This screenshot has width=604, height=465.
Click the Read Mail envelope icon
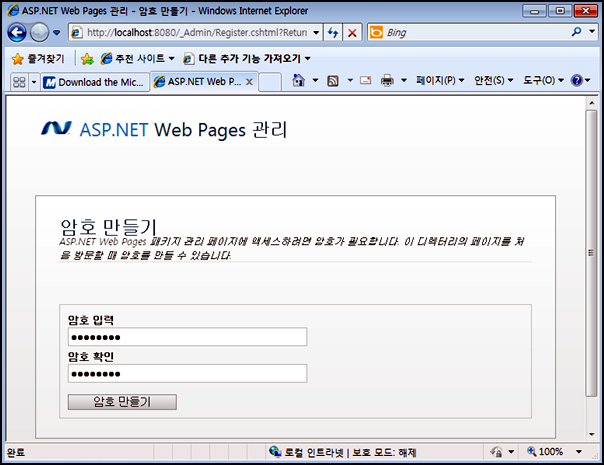click(365, 81)
